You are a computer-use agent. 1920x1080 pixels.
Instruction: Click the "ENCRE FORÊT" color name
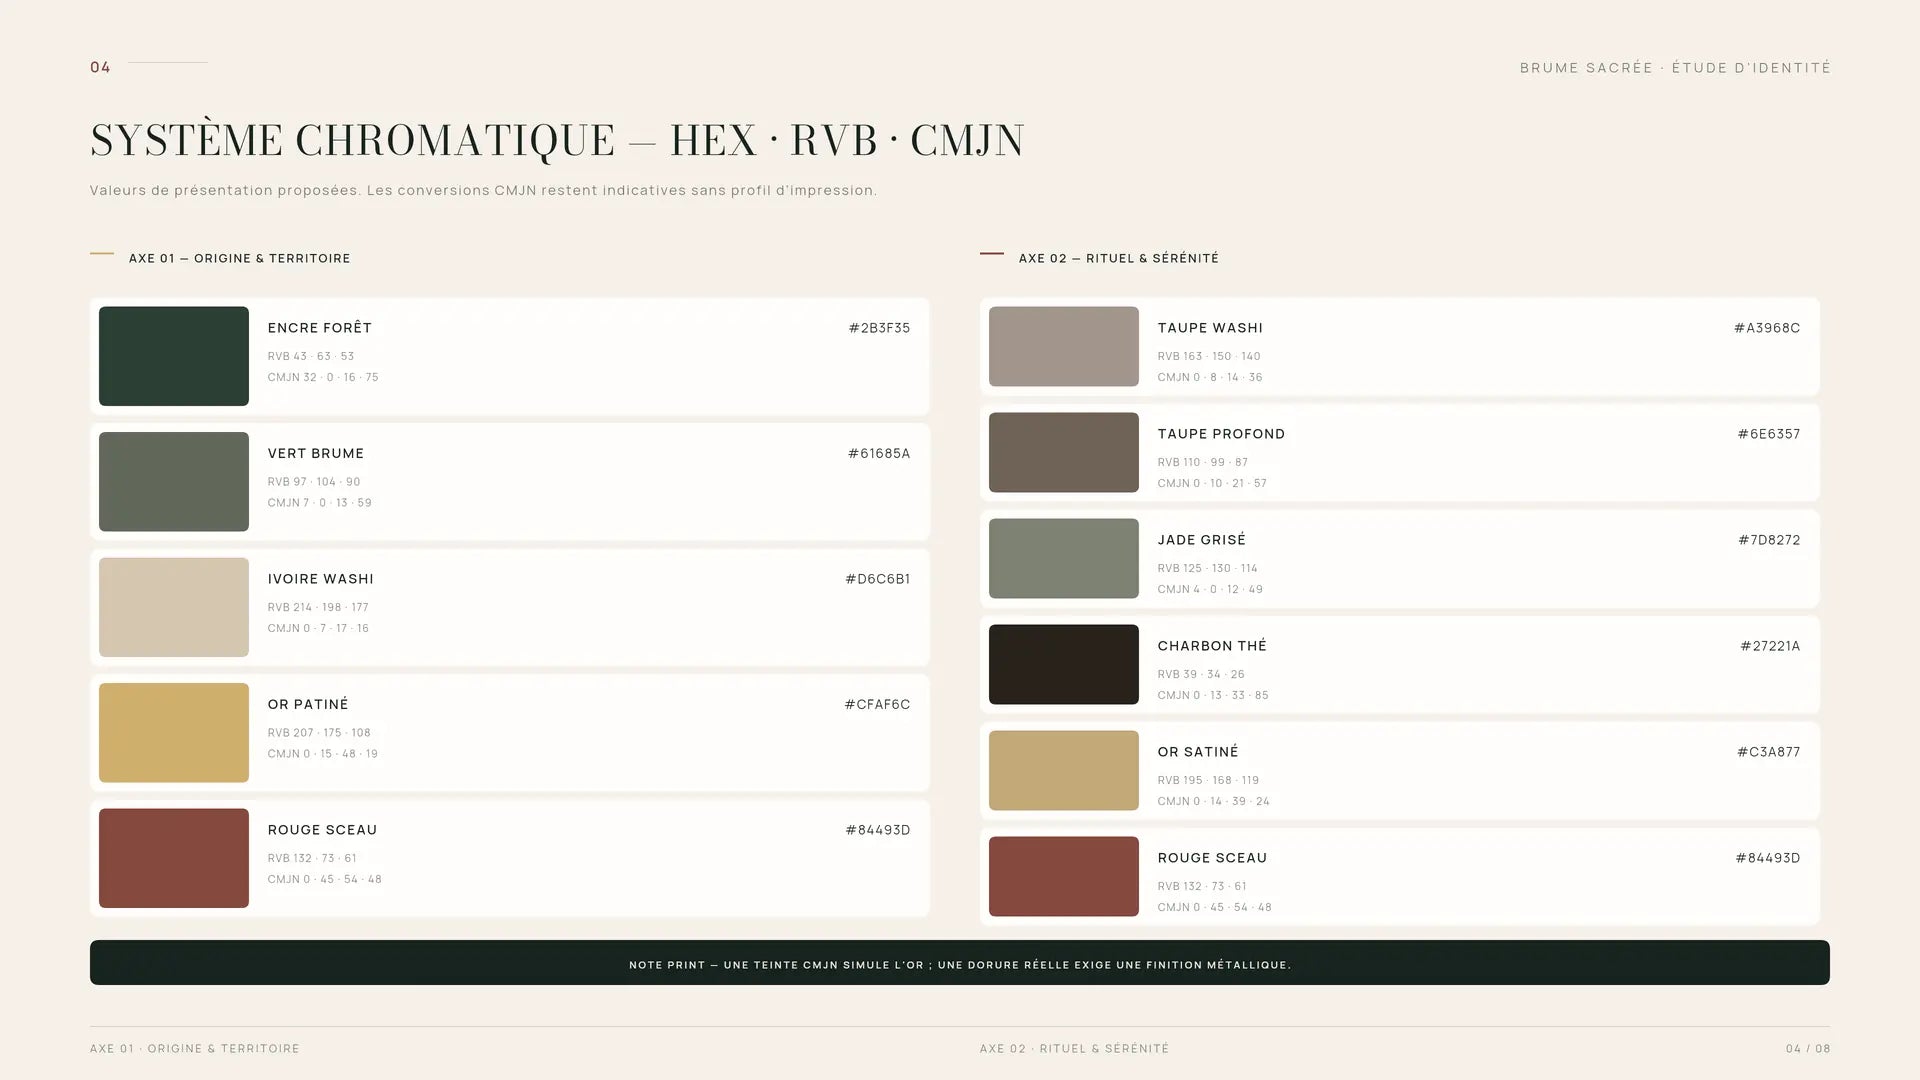click(320, 327)
